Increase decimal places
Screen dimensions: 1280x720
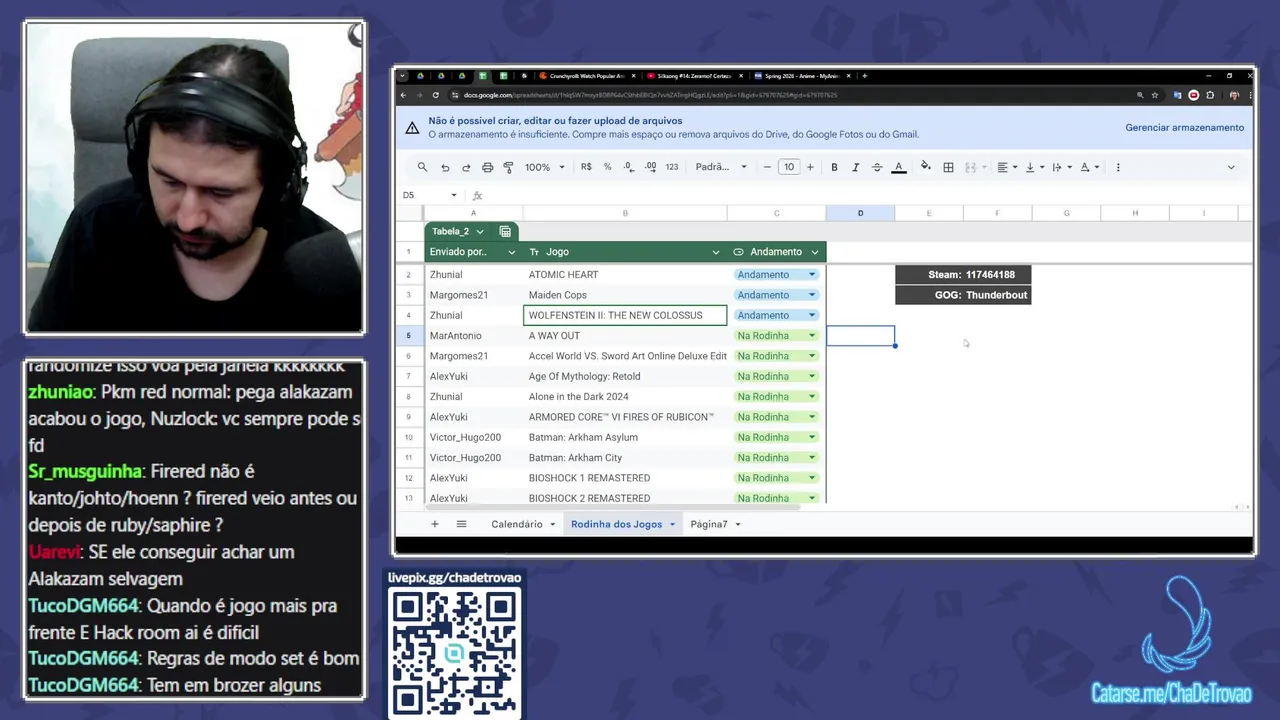tap(651, 167)
